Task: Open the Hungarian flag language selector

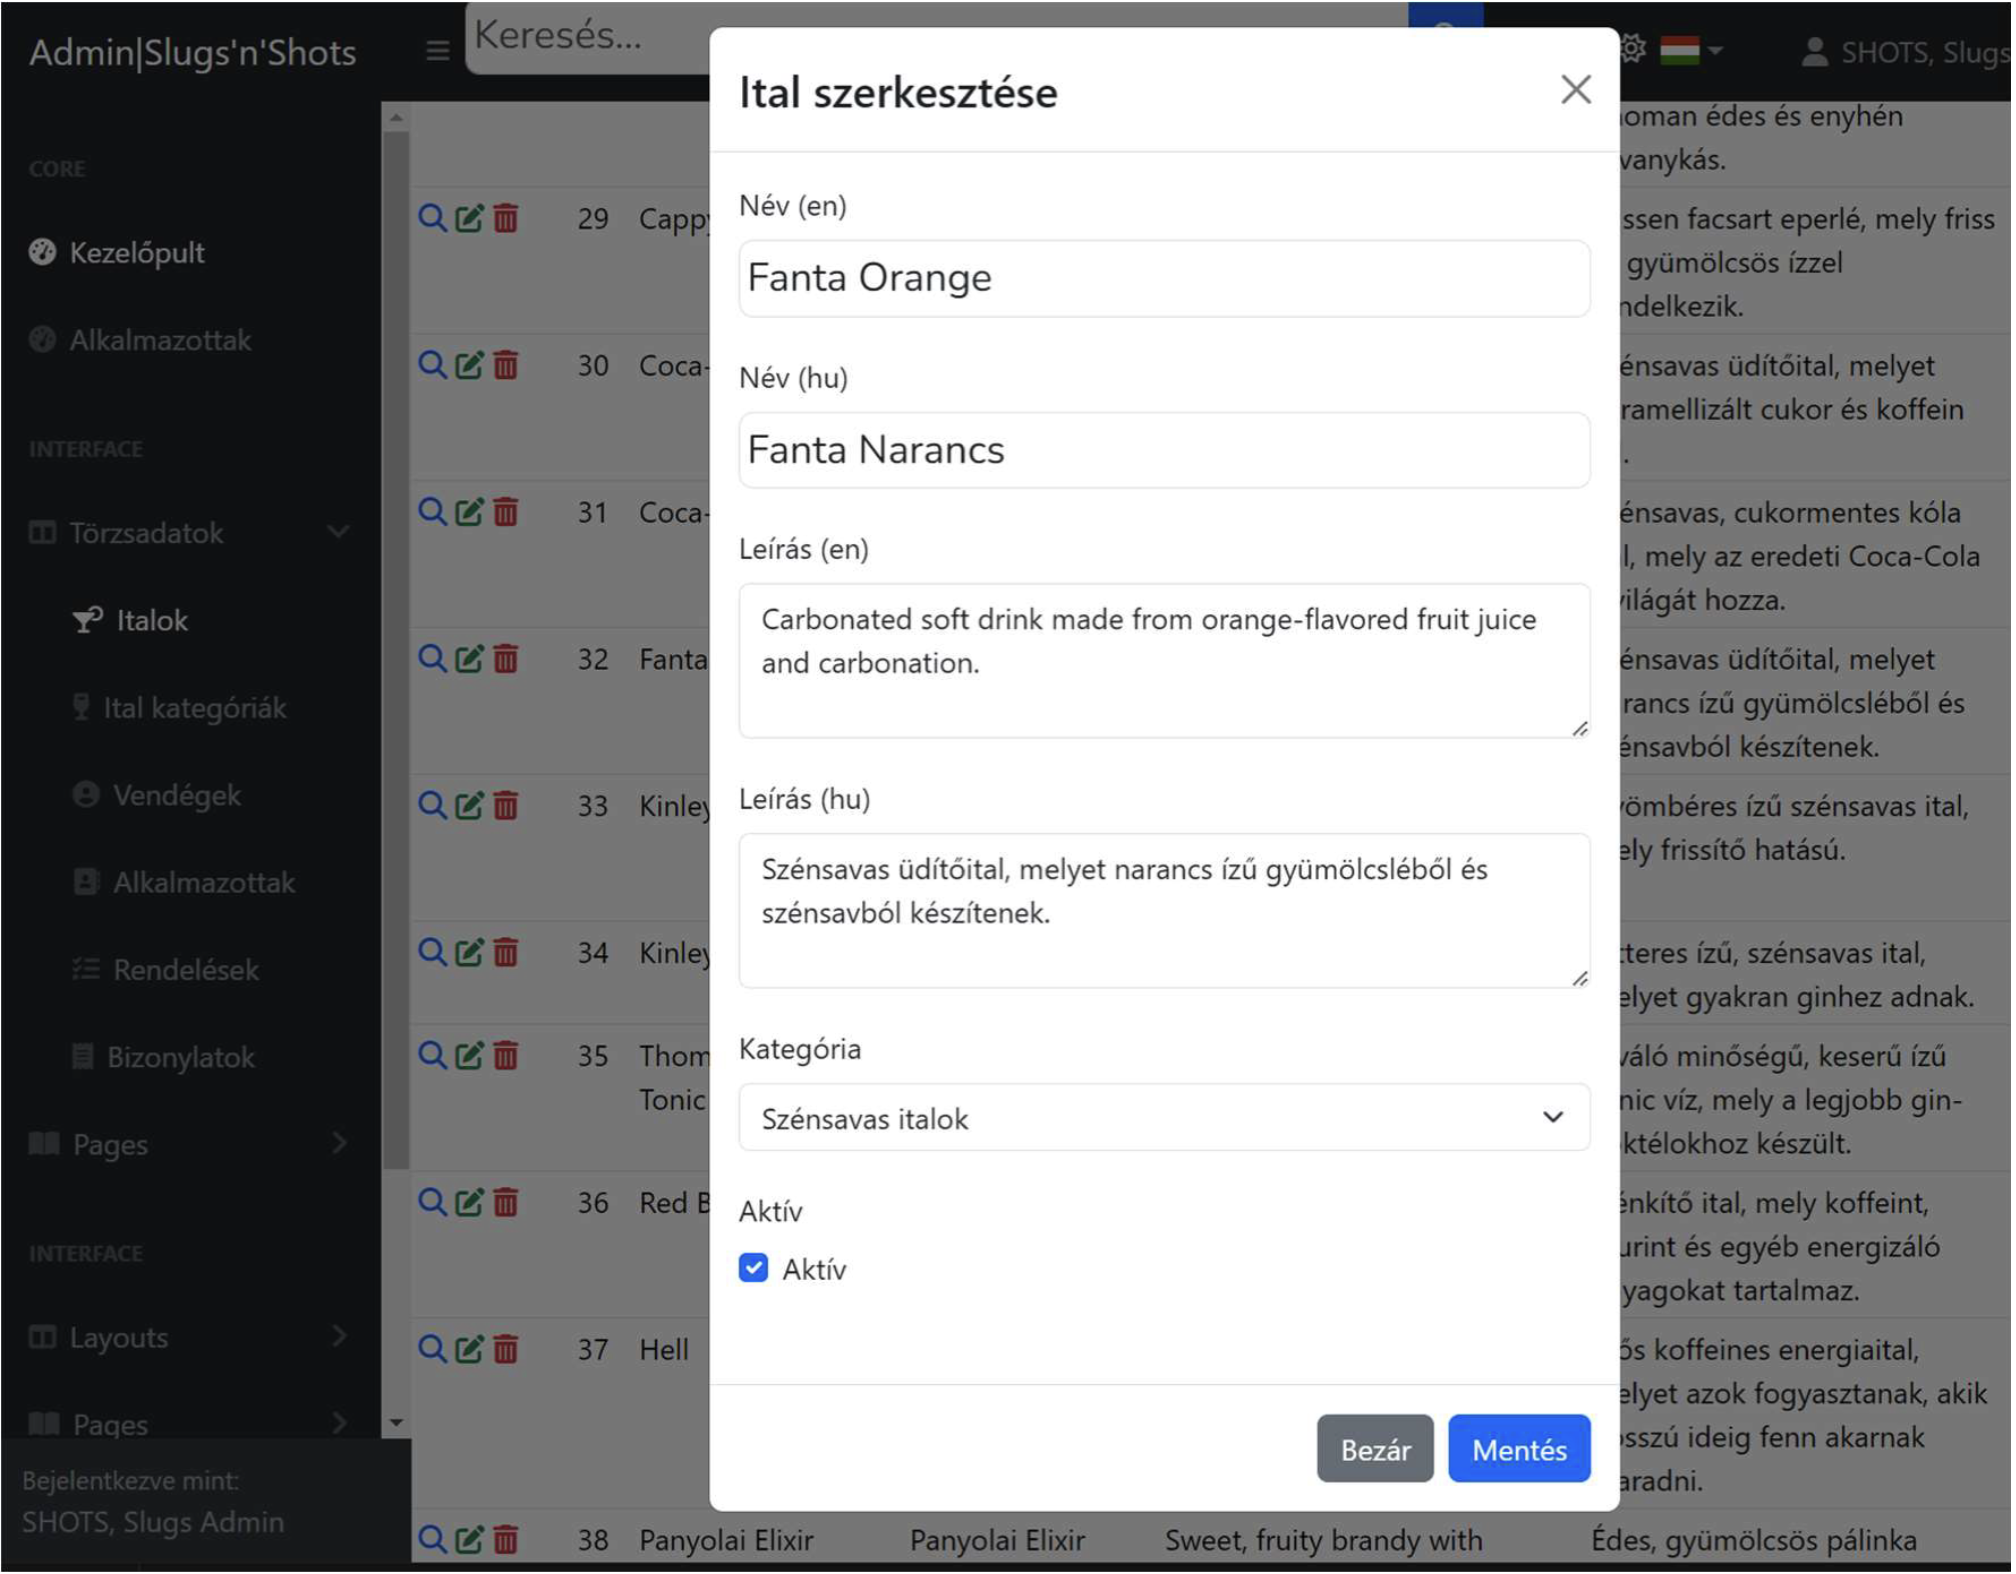Action: (1691, 50)
